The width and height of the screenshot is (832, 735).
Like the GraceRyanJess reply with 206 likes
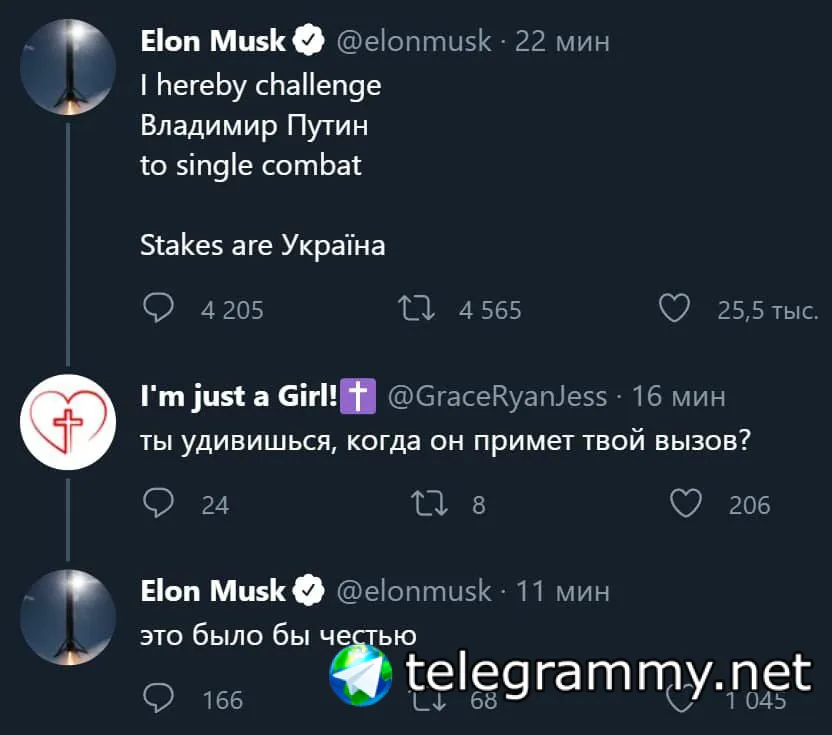[x=685, y=503]
